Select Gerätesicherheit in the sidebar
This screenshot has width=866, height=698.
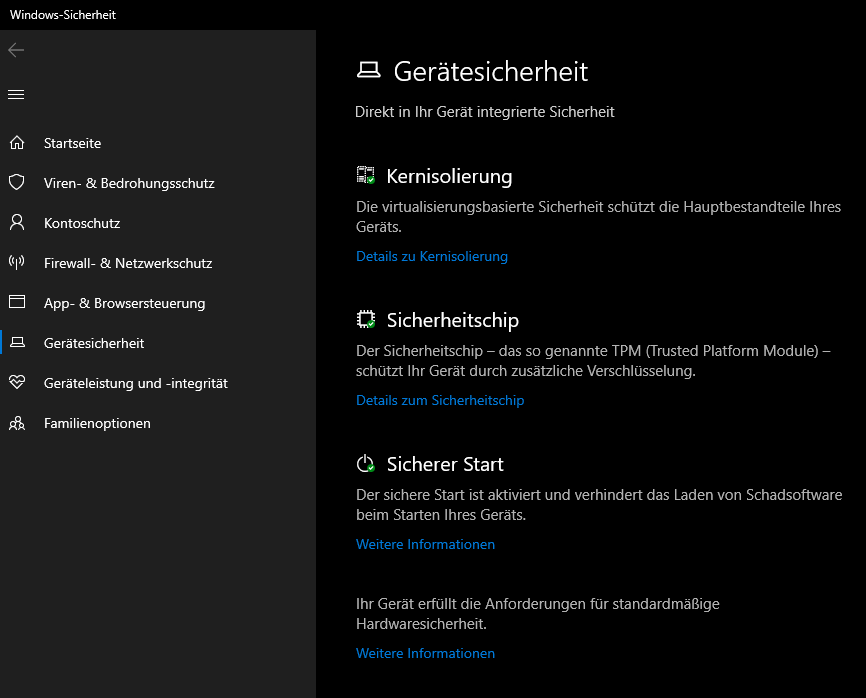click(94, 343)
